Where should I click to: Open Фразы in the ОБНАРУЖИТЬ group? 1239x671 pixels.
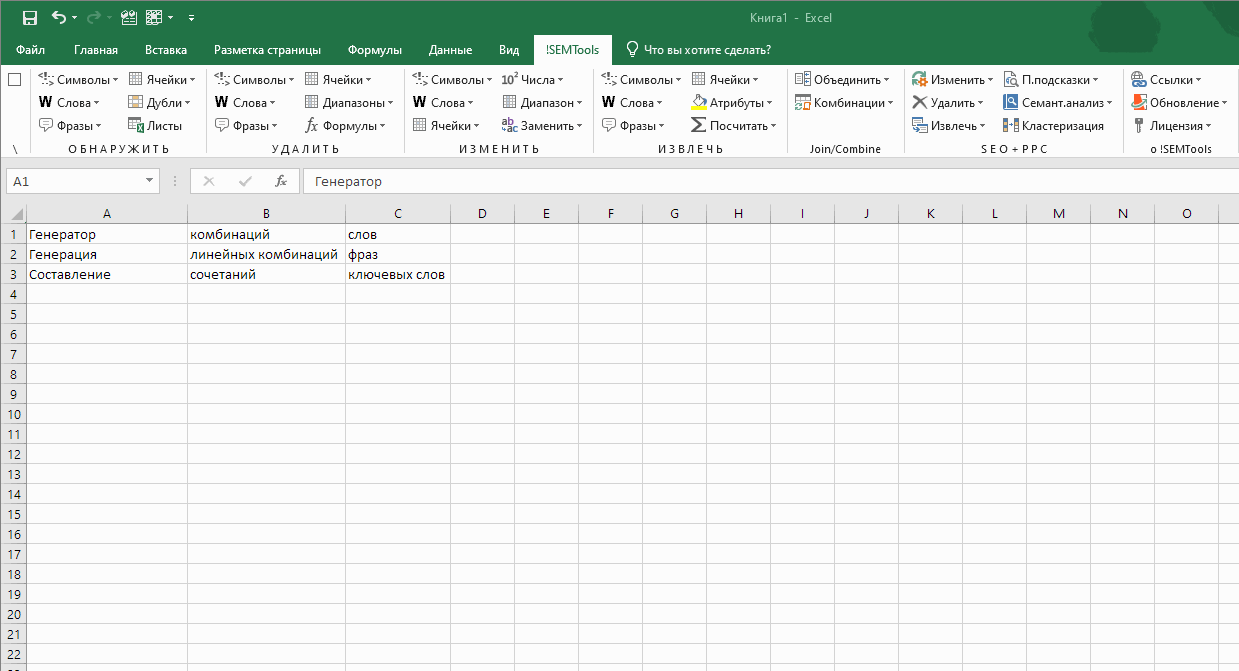[70, 125]
